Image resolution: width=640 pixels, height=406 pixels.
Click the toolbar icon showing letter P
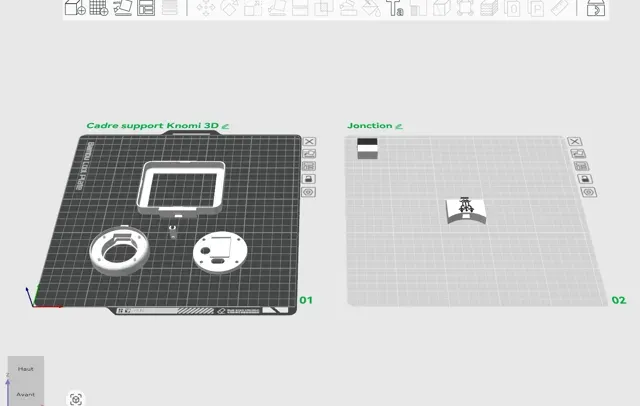click(536, 7)
